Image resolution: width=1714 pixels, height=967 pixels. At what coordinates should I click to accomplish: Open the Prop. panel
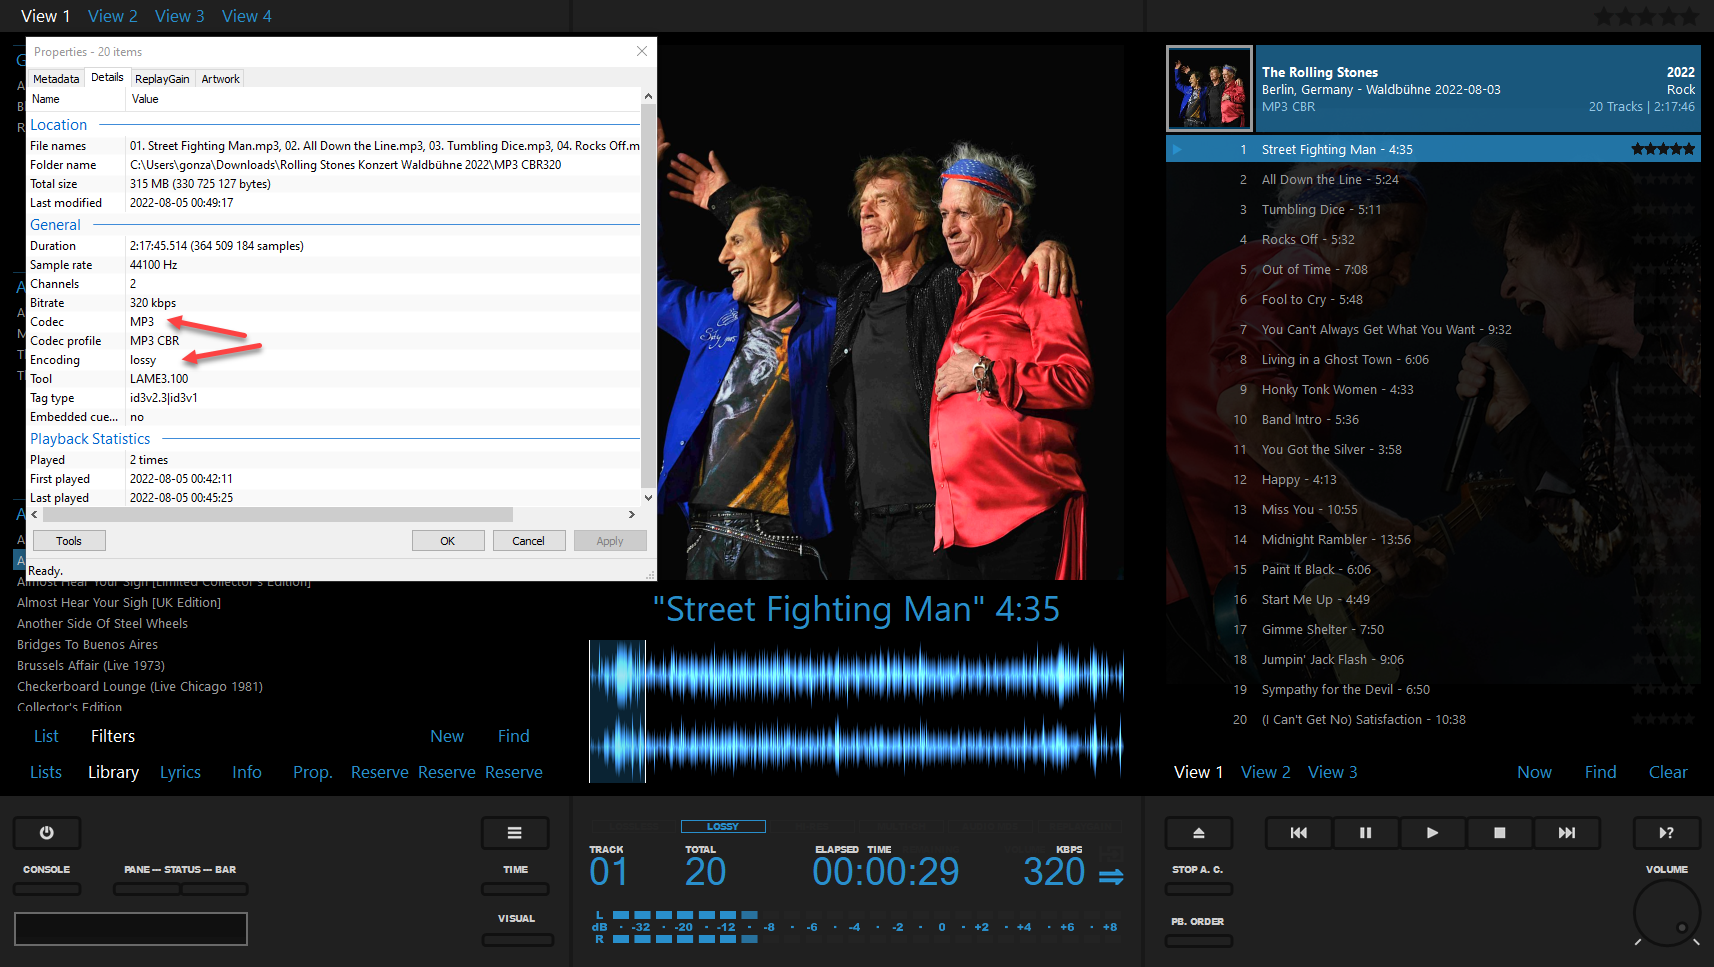(313, 772)
